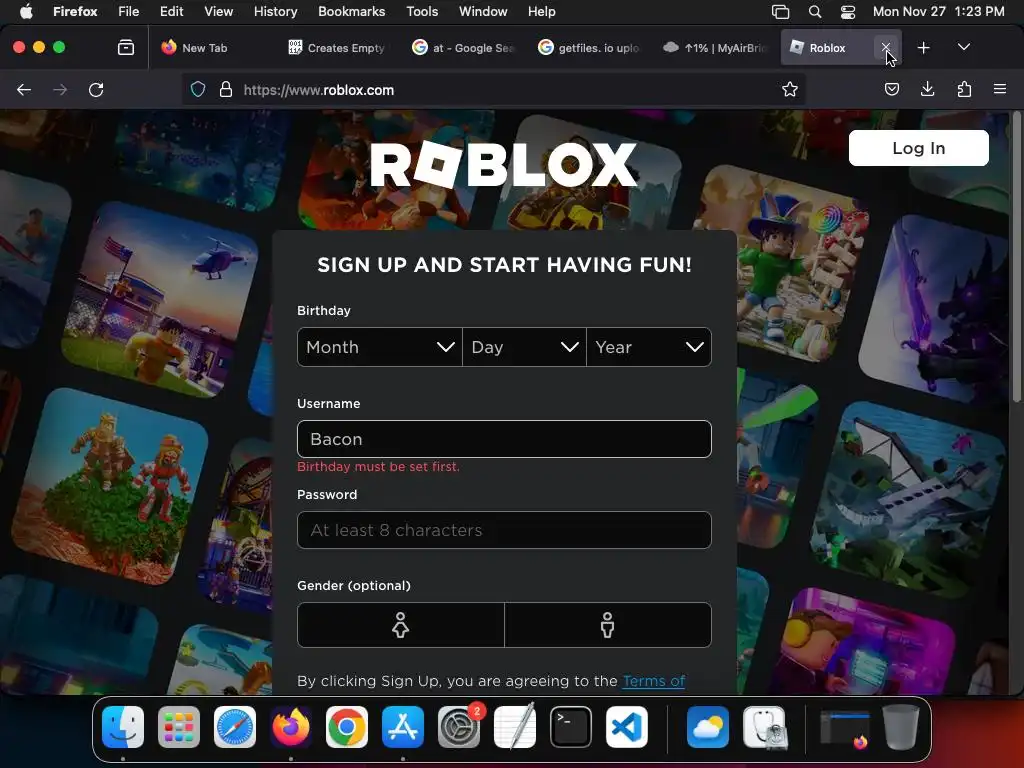
Task: Open the History menu
Action: (275, 11)
